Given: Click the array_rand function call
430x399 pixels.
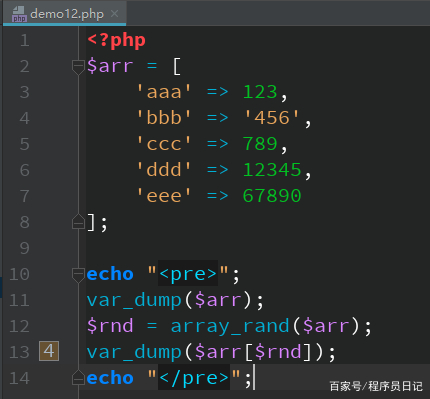Looking at the screenshot, I should tap(230, 326).
